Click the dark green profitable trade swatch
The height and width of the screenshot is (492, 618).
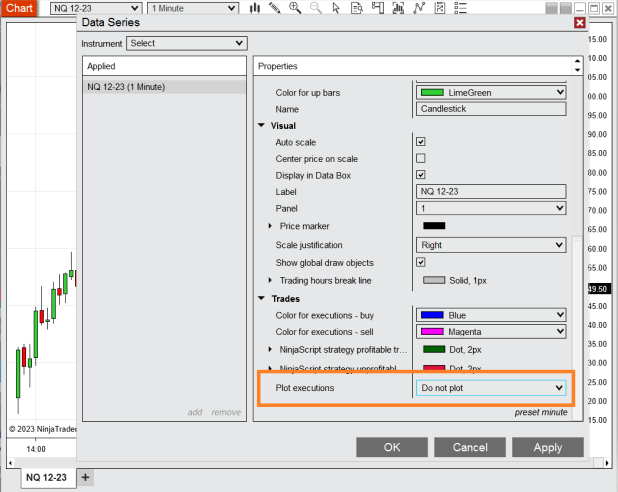[434, 349]
